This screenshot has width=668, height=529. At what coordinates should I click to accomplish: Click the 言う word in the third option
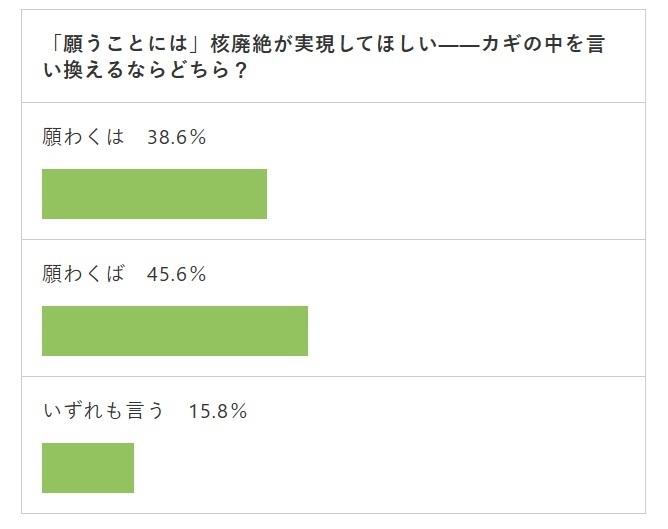click(145, 411)
